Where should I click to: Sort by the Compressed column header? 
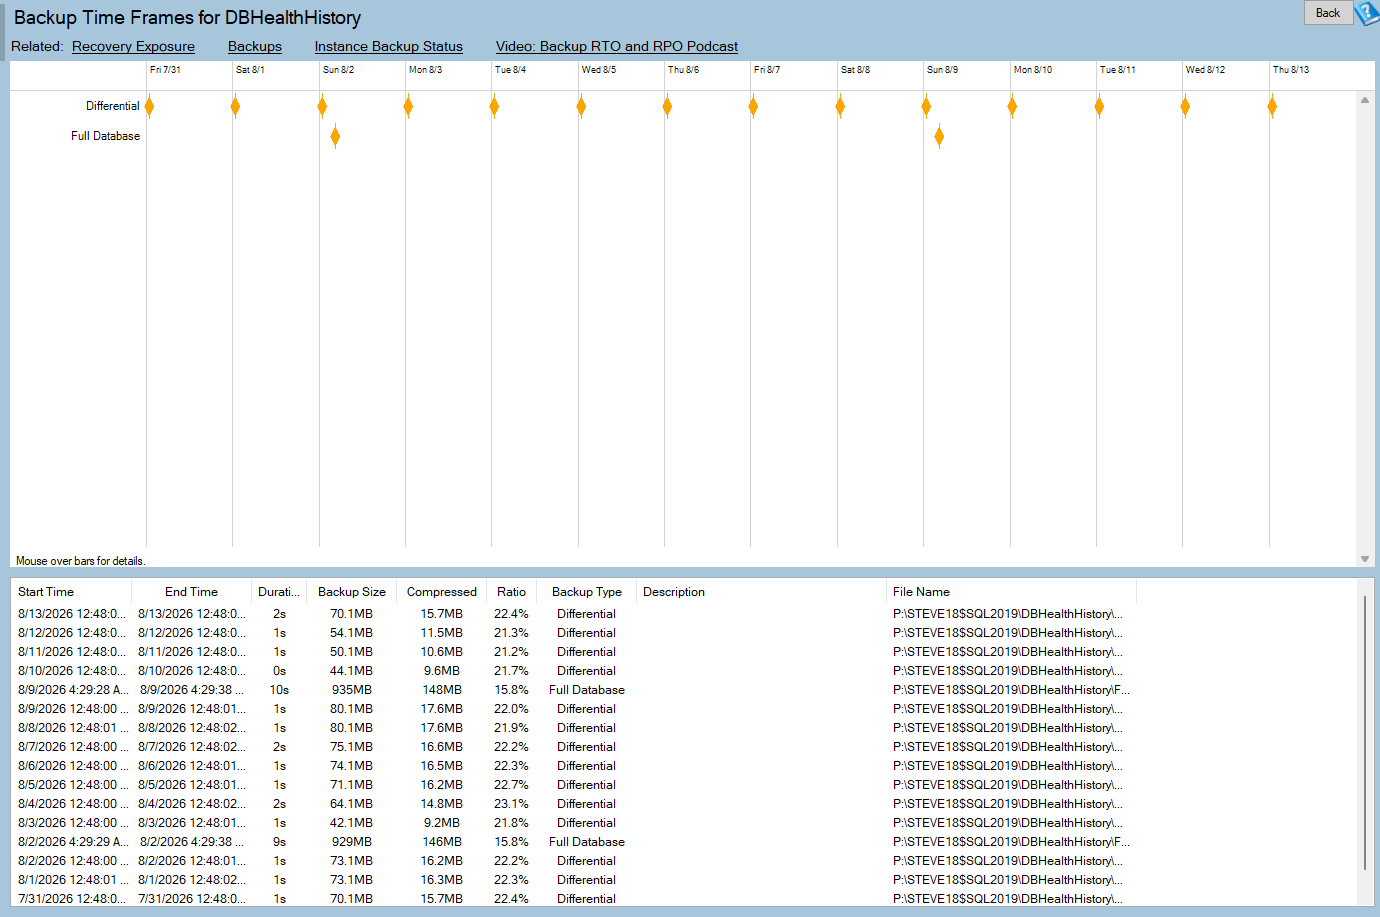[442, 592]
